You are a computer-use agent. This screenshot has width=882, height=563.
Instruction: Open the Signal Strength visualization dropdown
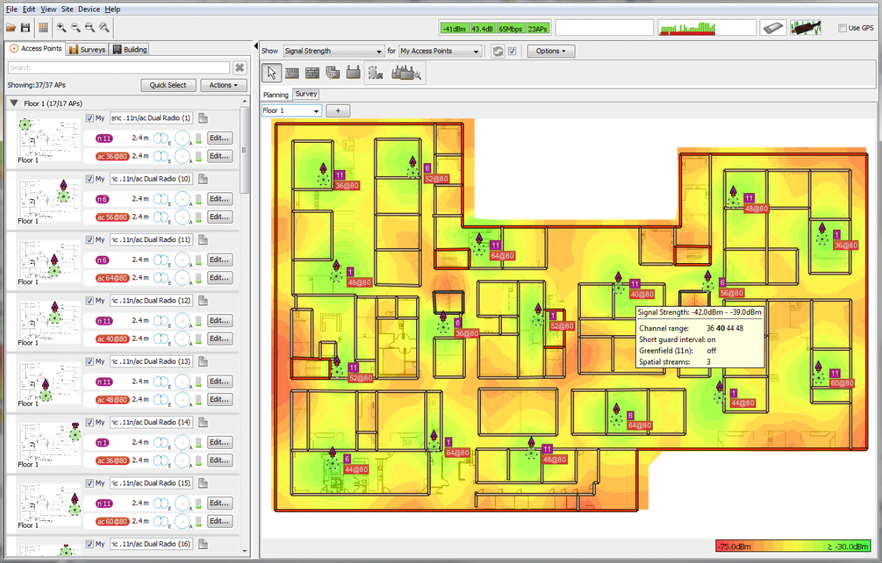point(333,51)
